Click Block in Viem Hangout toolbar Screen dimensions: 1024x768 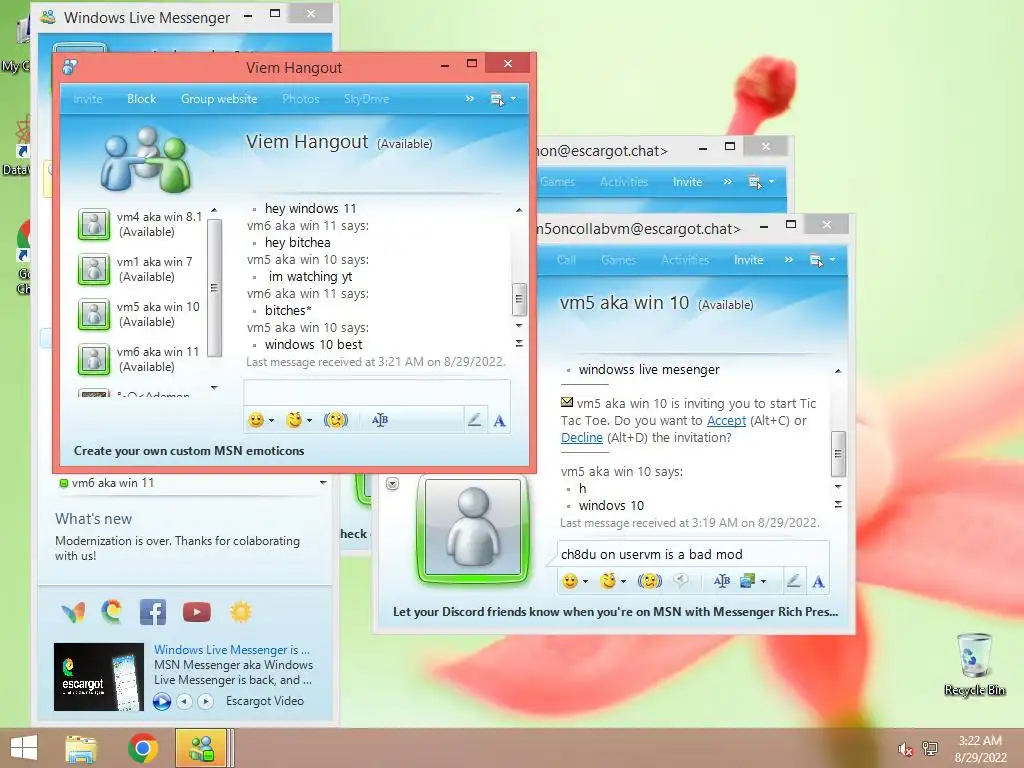click(141, 99)
